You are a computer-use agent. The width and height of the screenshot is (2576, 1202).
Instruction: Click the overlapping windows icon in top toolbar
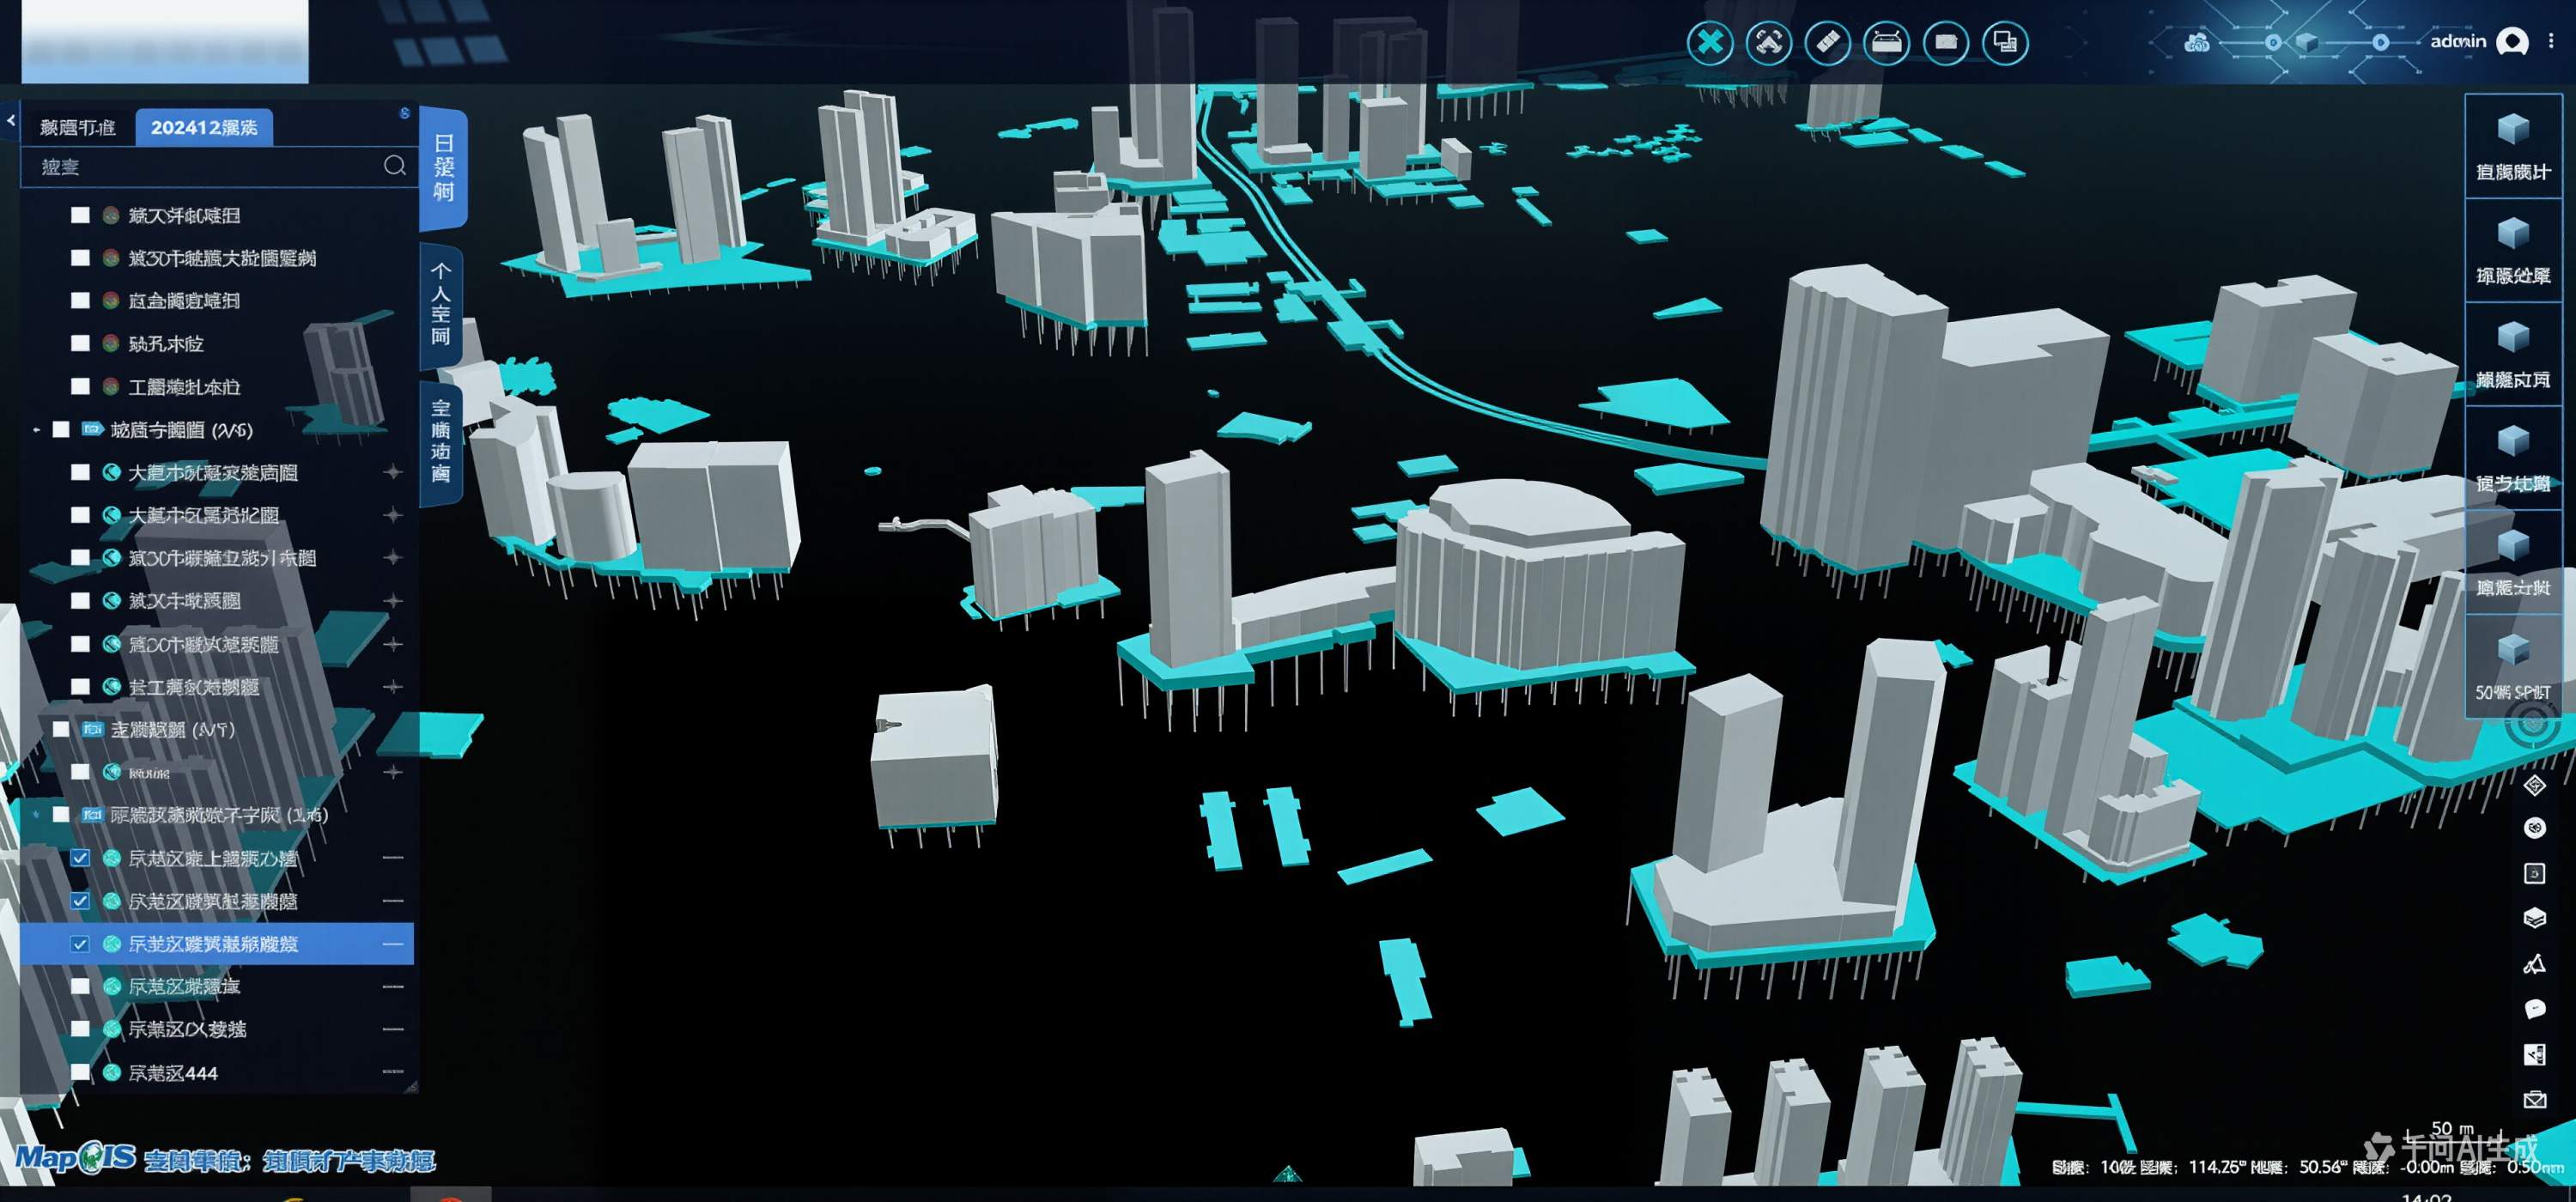point(2004,43)
